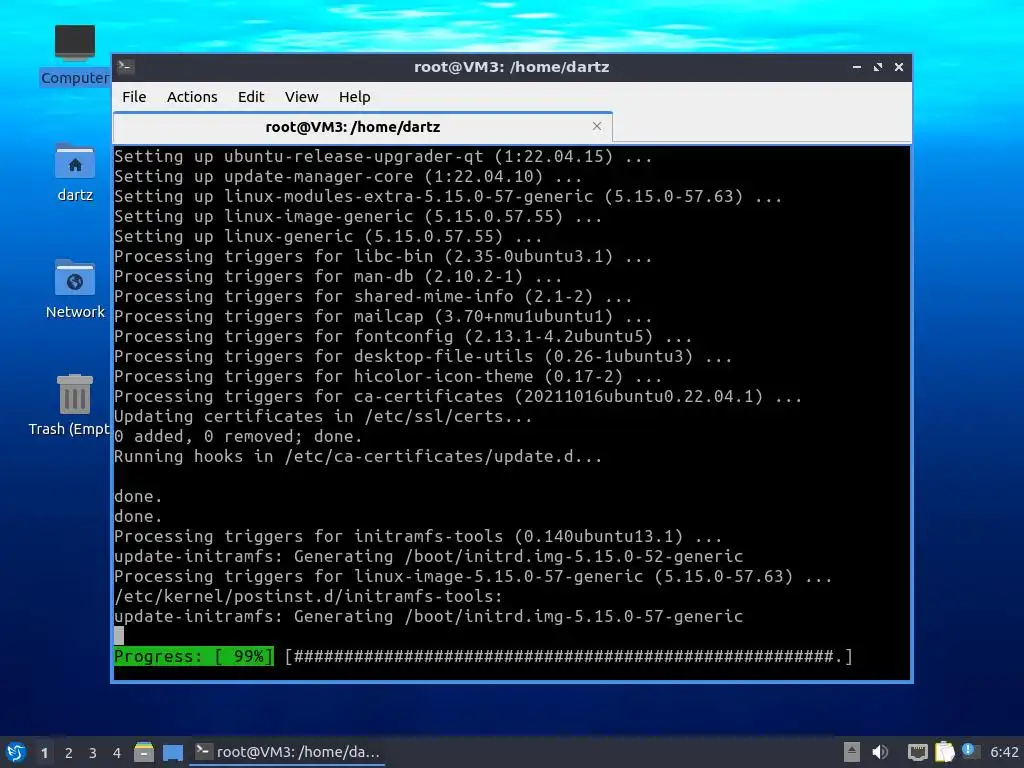Open the Help menu
The width and height of the screenshot is (1024, 768).
pyautogui.click(x=355, y=97)
